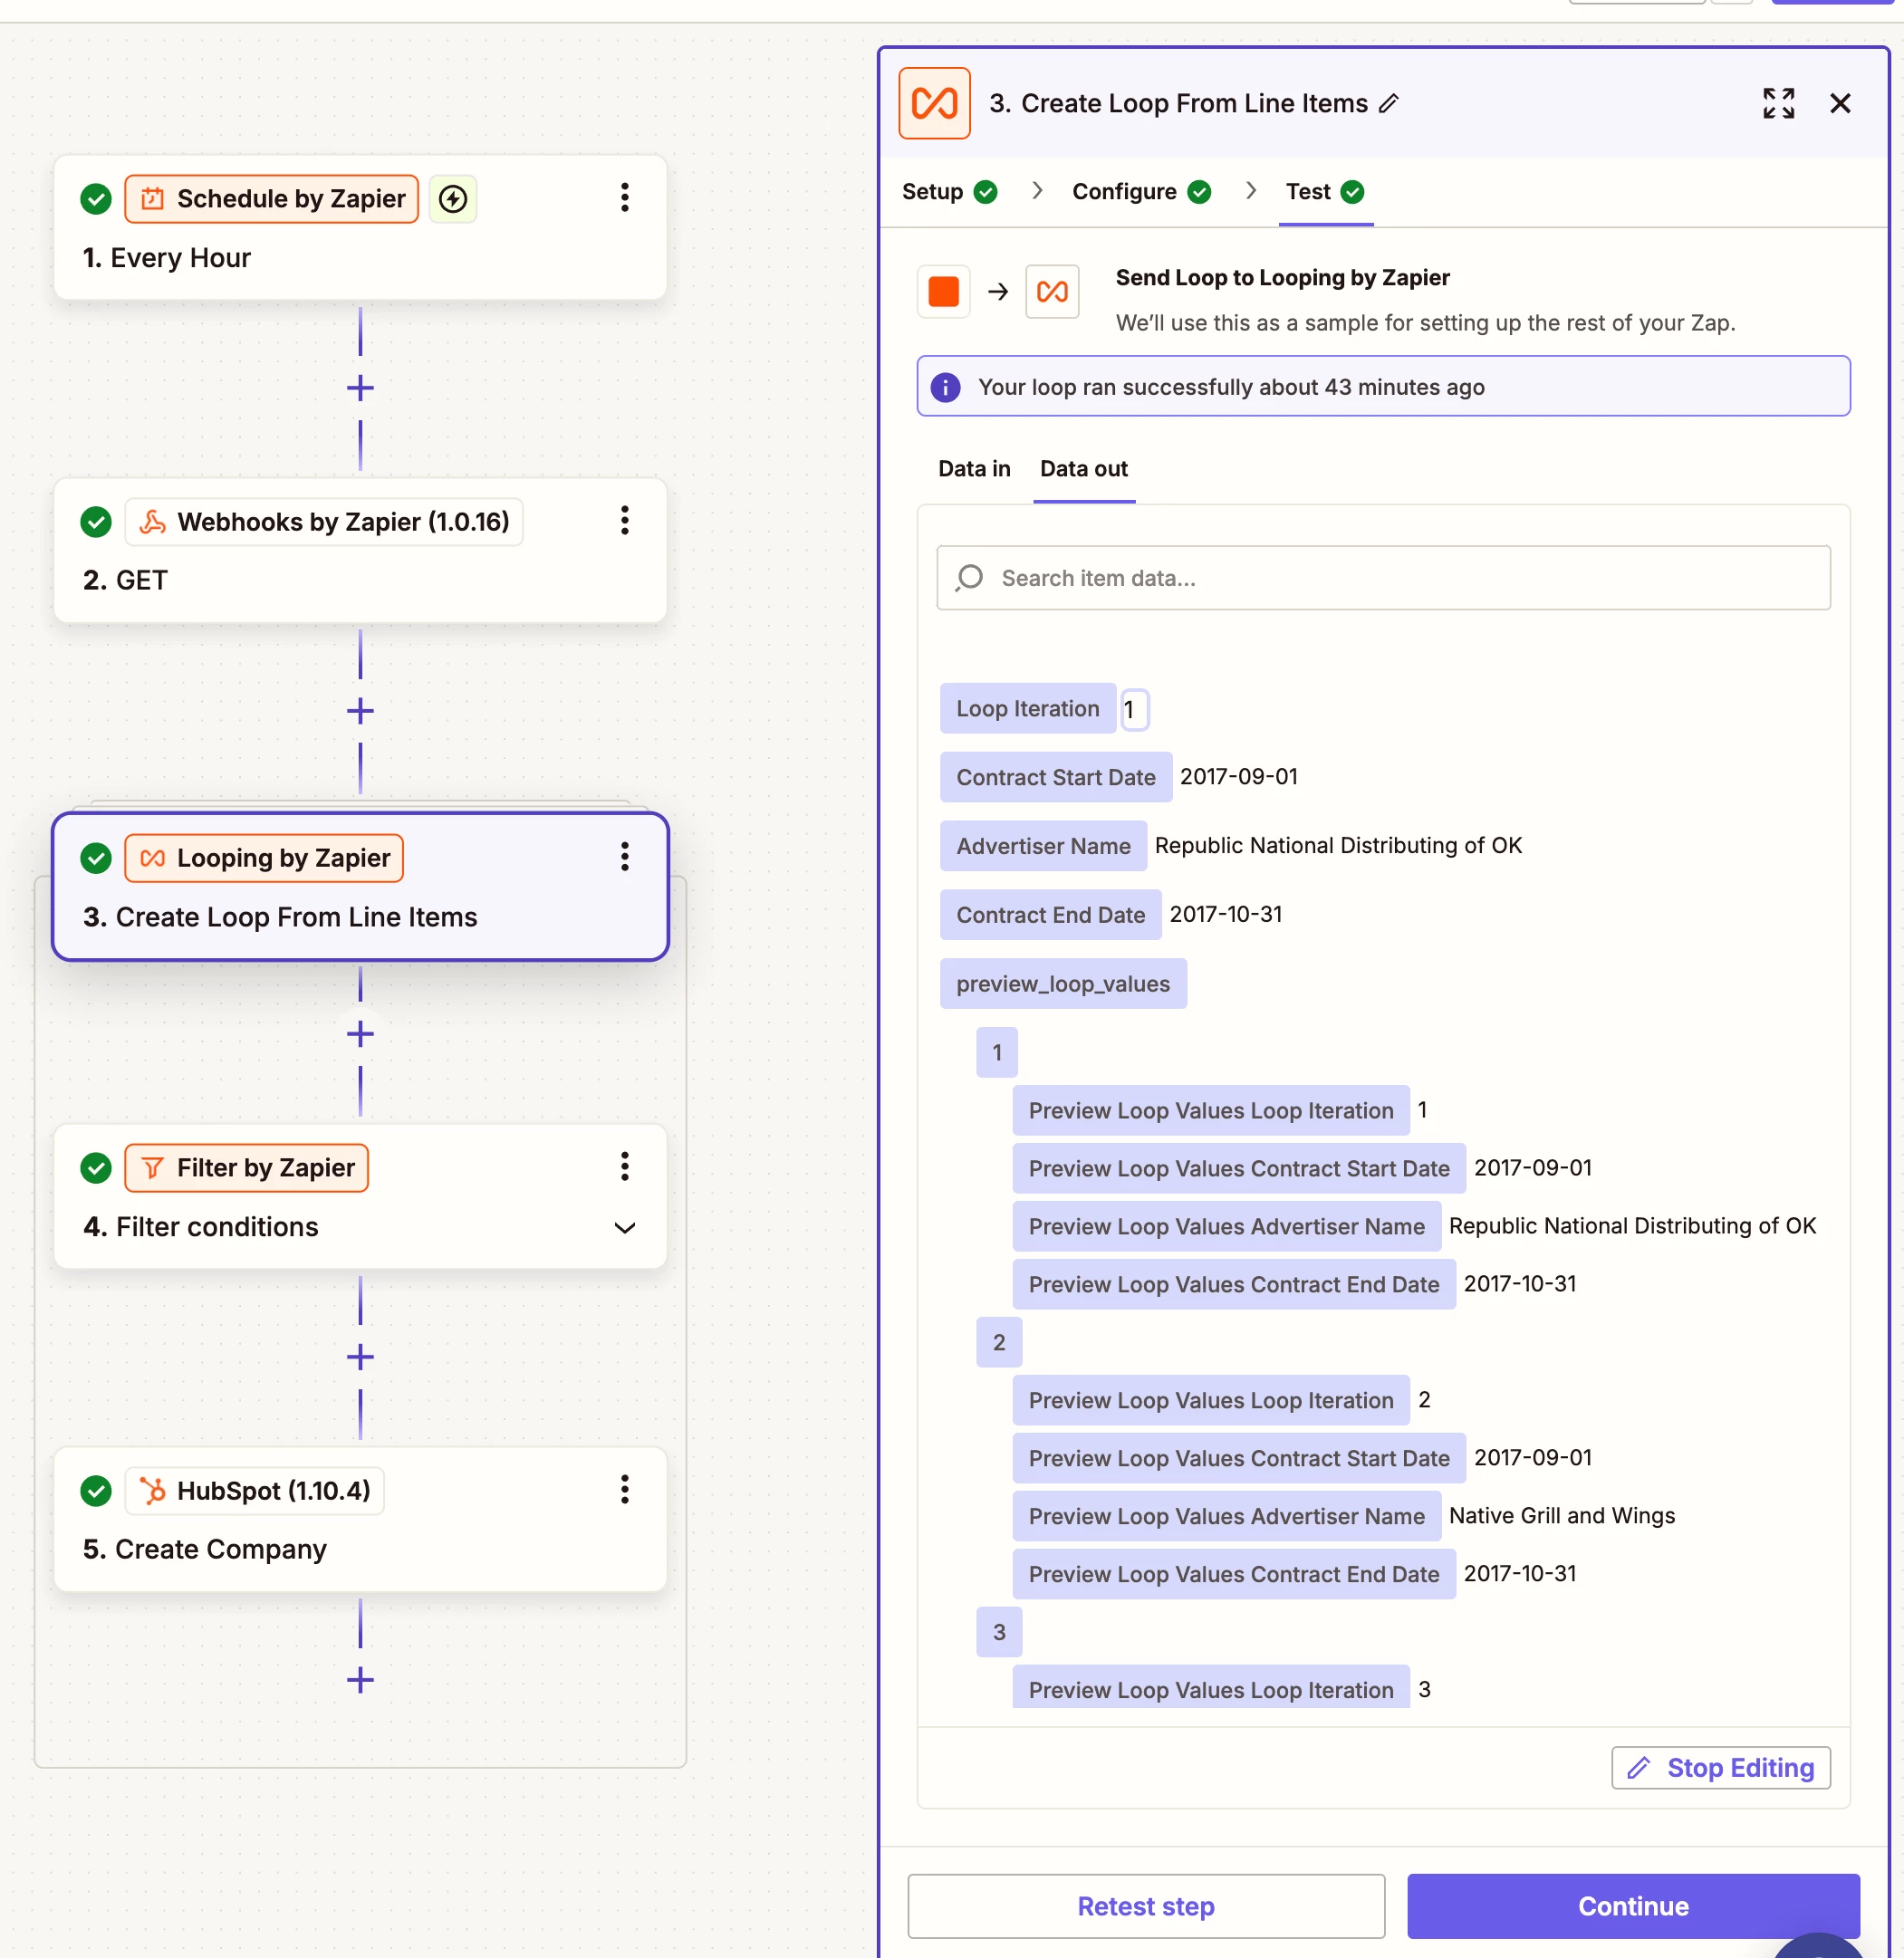
Task: Rename step using pencil icon in panel header
Action: pyautogui.click(x=1389, y=103)
